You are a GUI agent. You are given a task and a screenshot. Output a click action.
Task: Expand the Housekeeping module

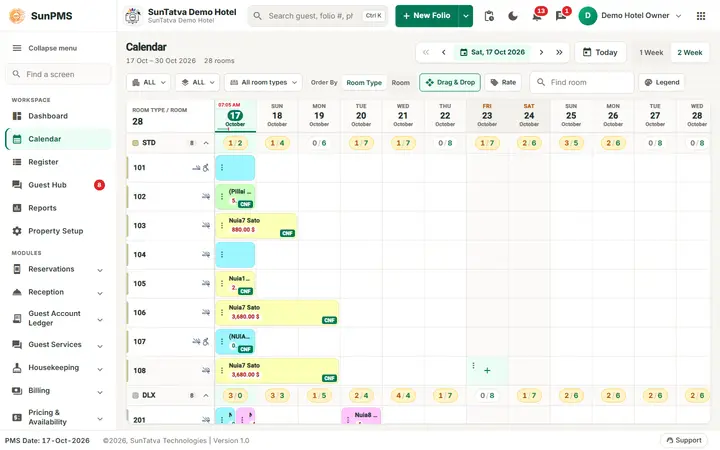[x=58, y=368]
